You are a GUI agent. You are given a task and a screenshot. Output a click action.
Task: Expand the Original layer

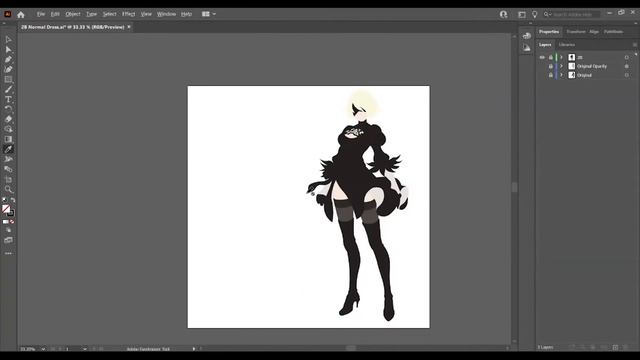pyautogui.click(x=562, y=75)
